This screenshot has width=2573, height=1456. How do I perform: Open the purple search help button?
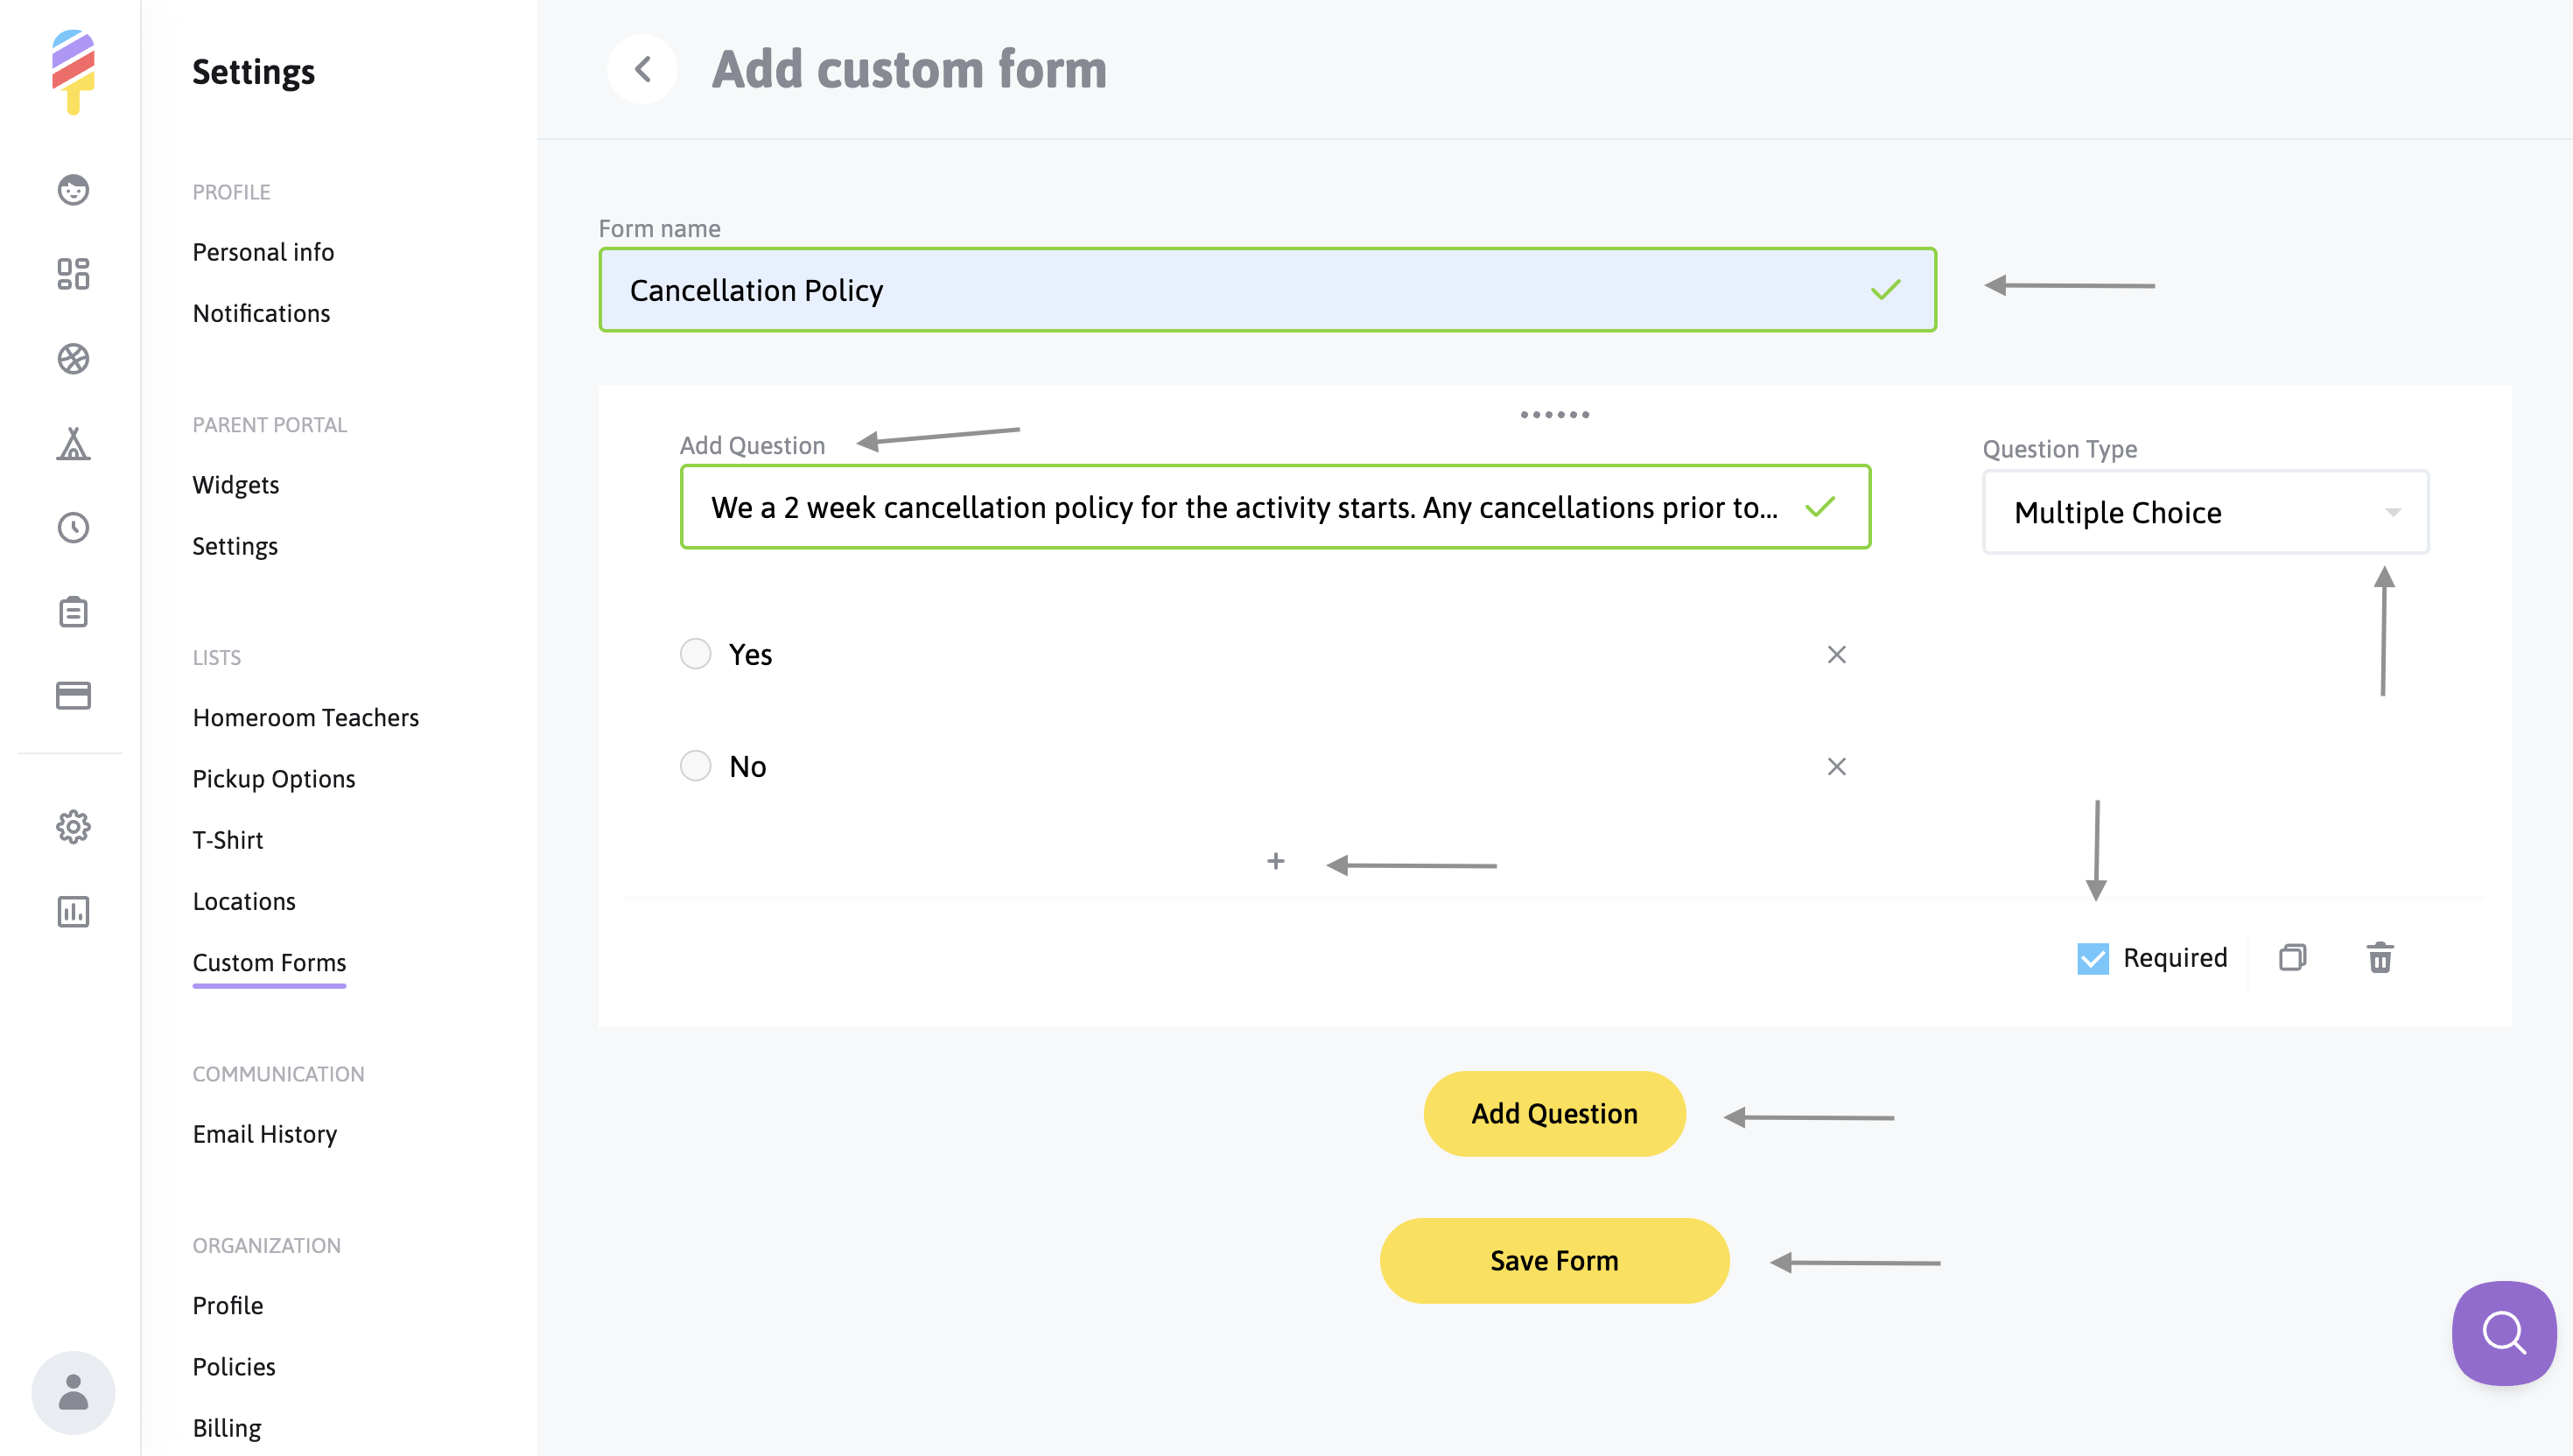point(2503,1332)
